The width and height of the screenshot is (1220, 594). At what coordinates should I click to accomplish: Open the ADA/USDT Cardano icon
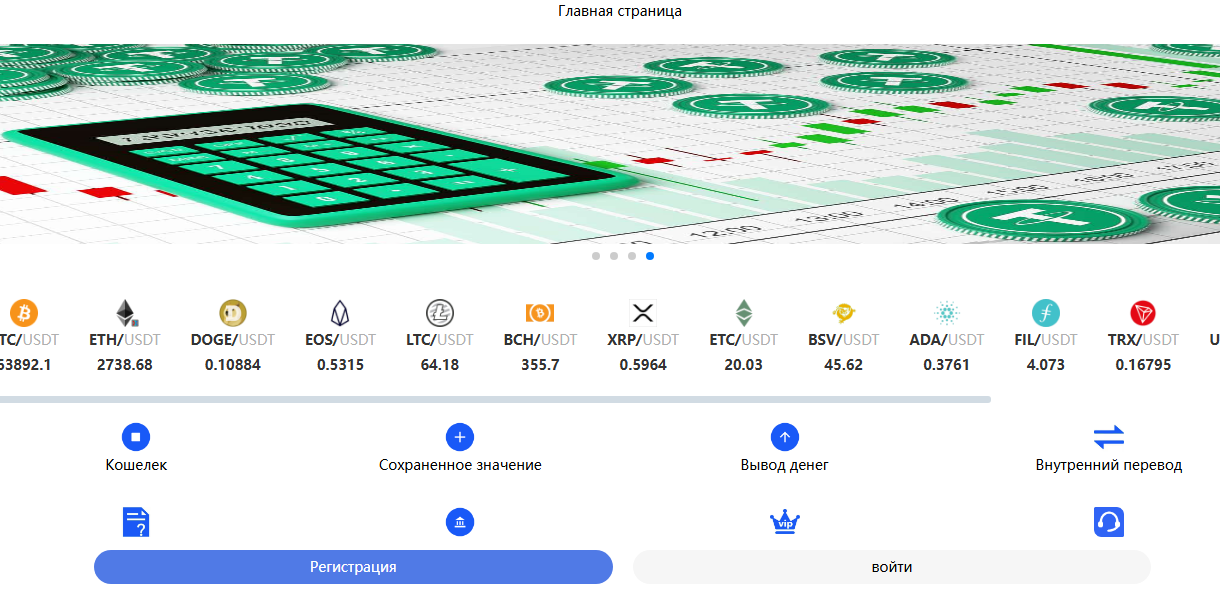coord(946,313)
